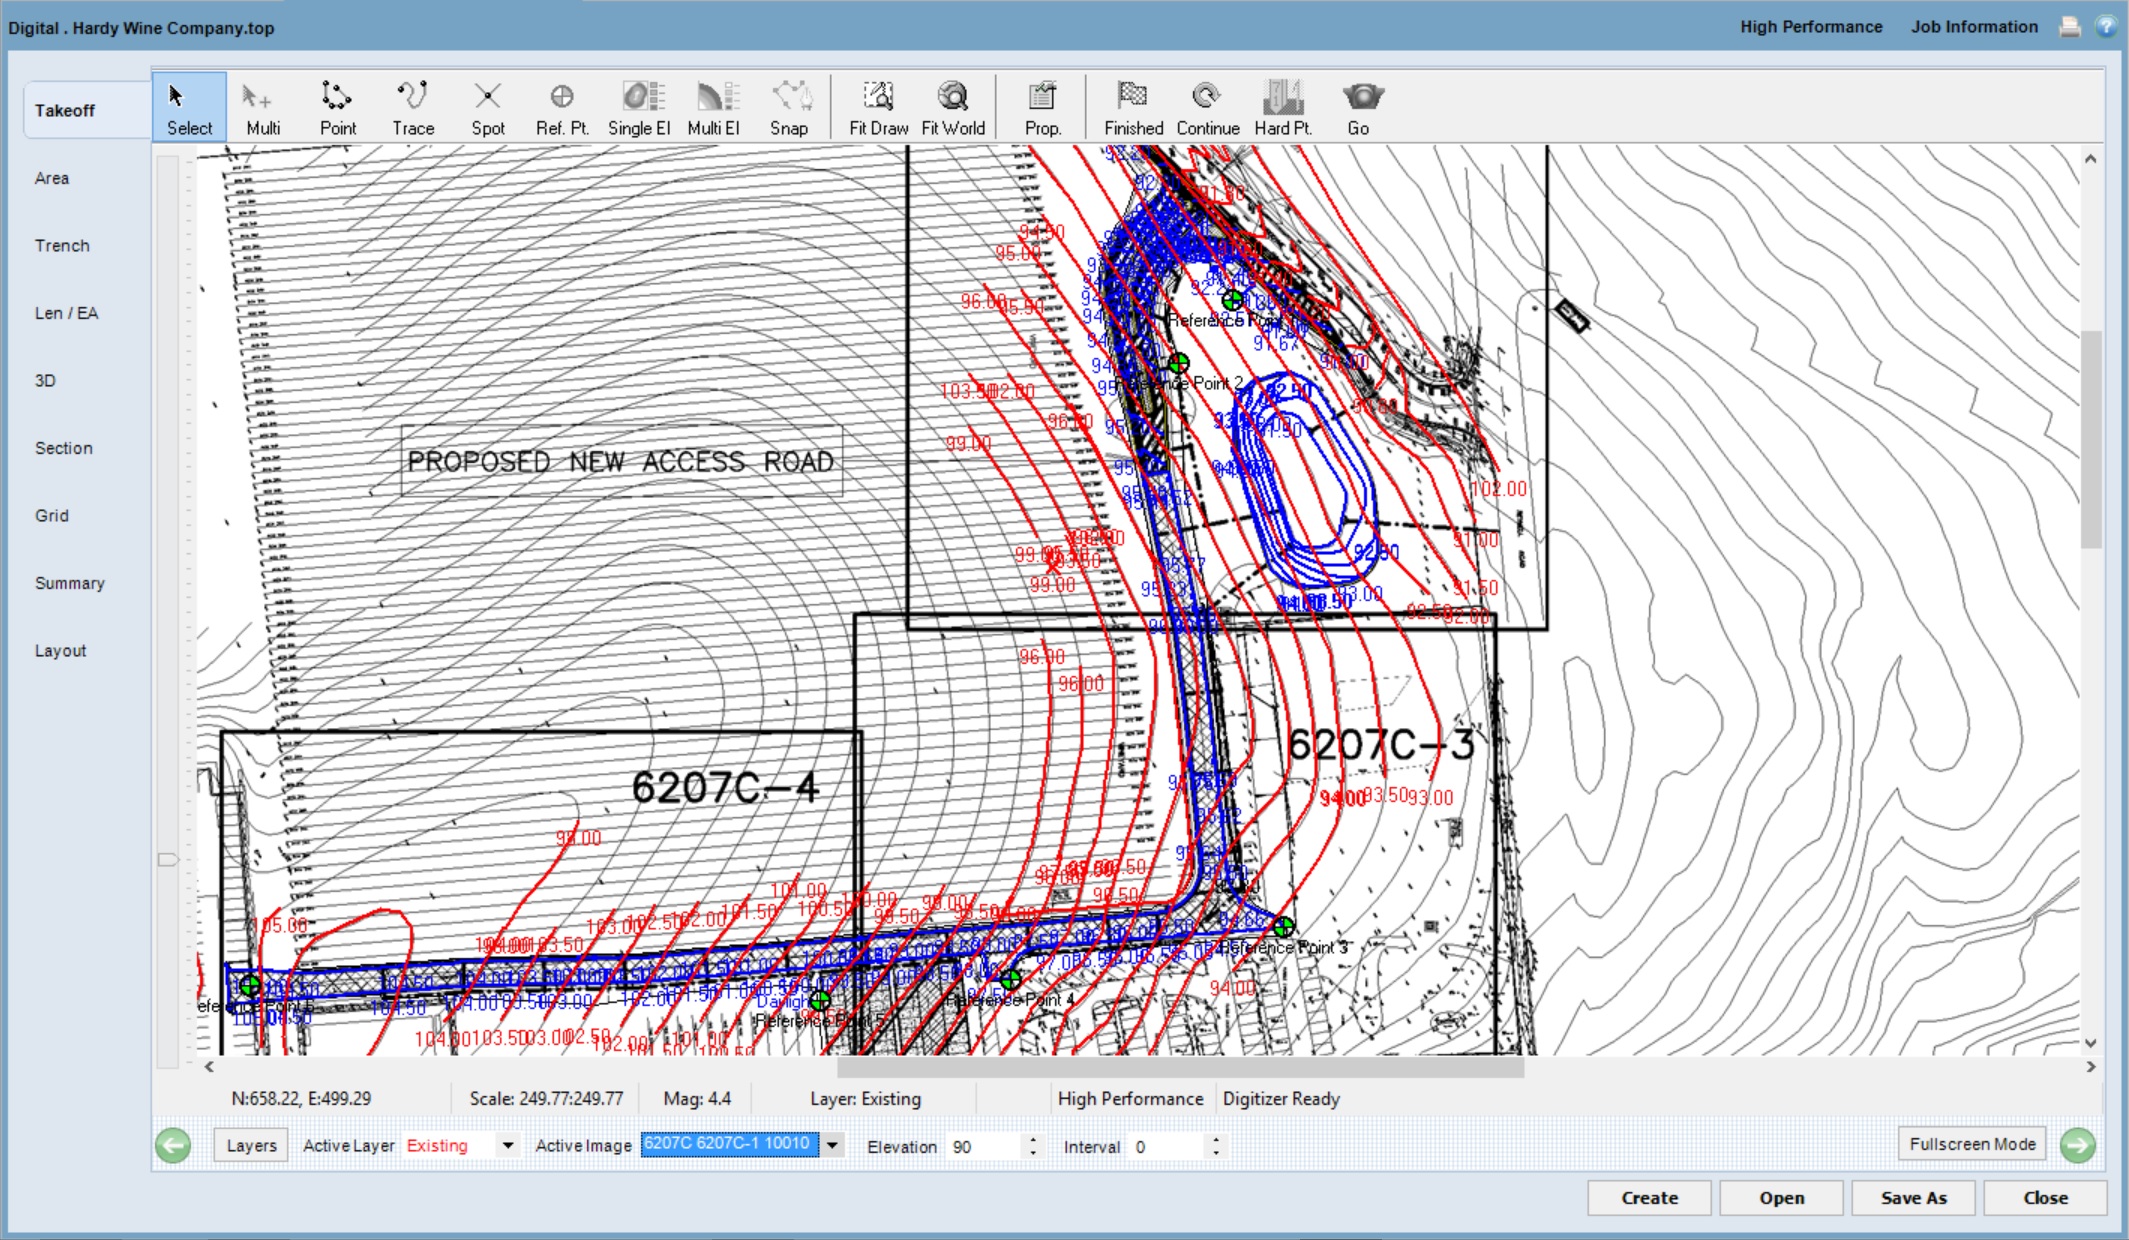Viewport: 2129px width, 1240px height.
Task: Select the Single El tool
Action: (638, 107)
